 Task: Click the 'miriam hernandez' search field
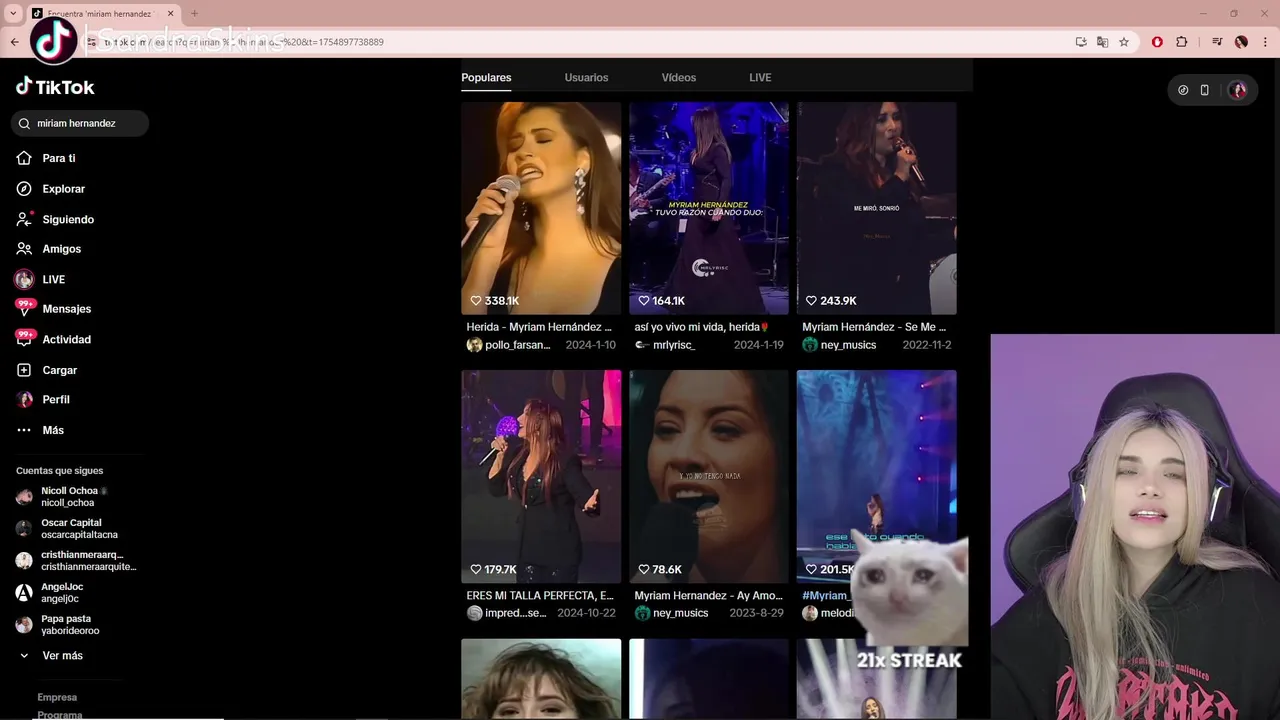pos(80,124)
